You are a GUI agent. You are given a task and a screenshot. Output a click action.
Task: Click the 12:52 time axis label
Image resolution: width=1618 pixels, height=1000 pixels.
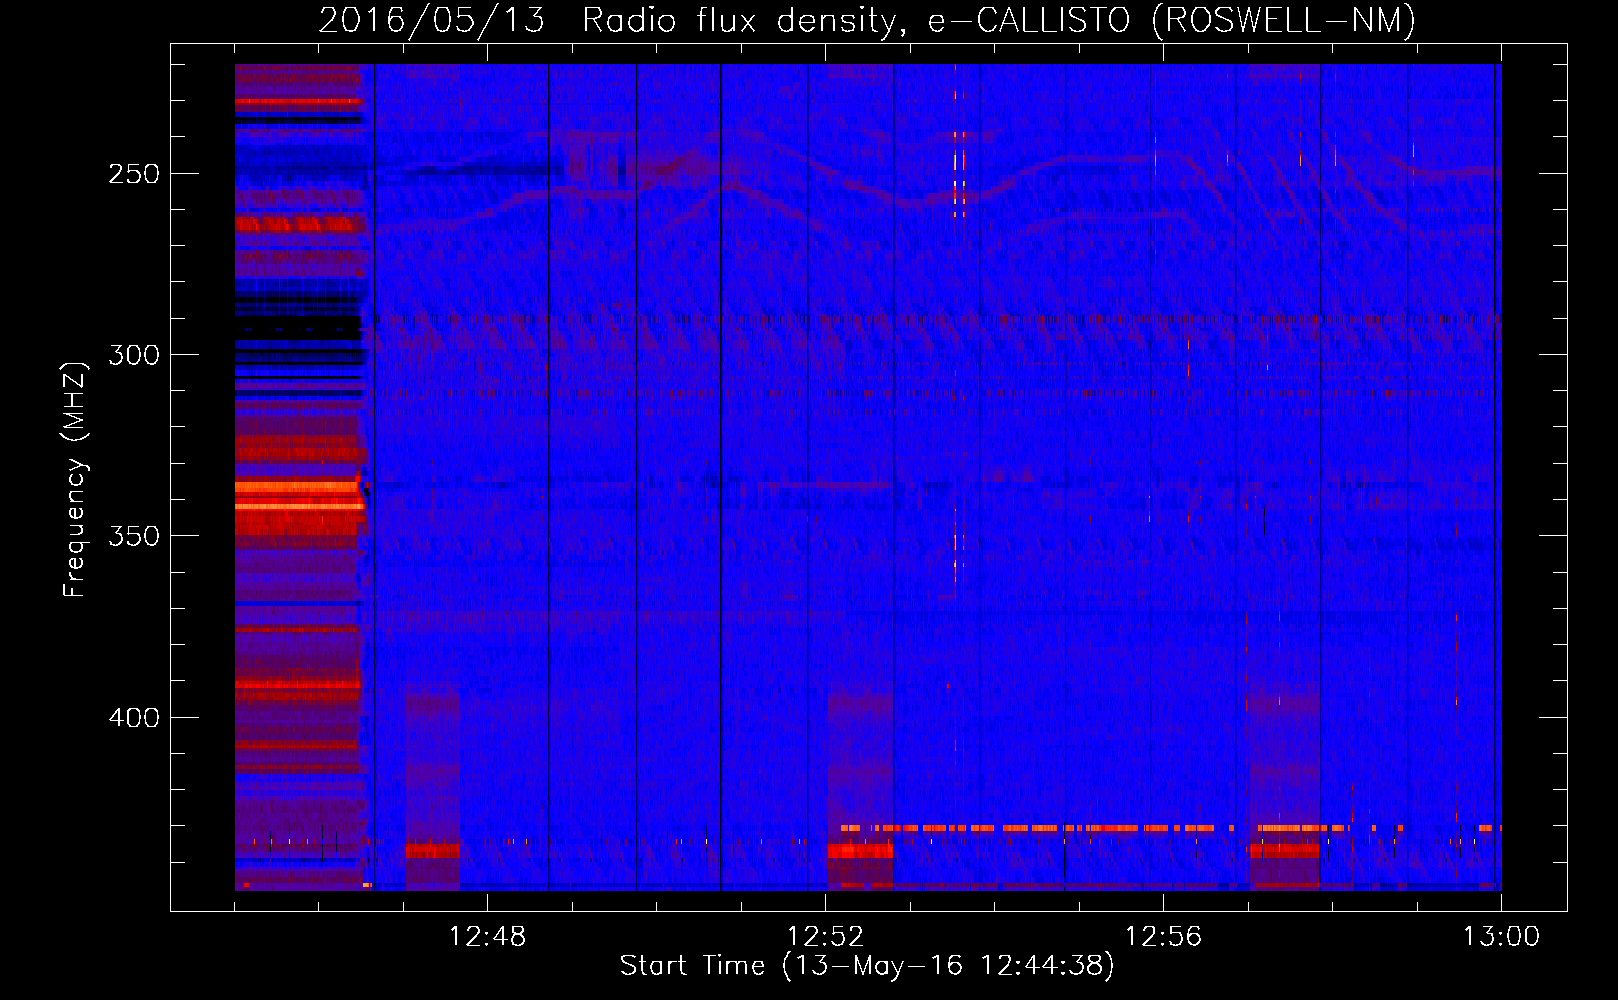point(825,937)
